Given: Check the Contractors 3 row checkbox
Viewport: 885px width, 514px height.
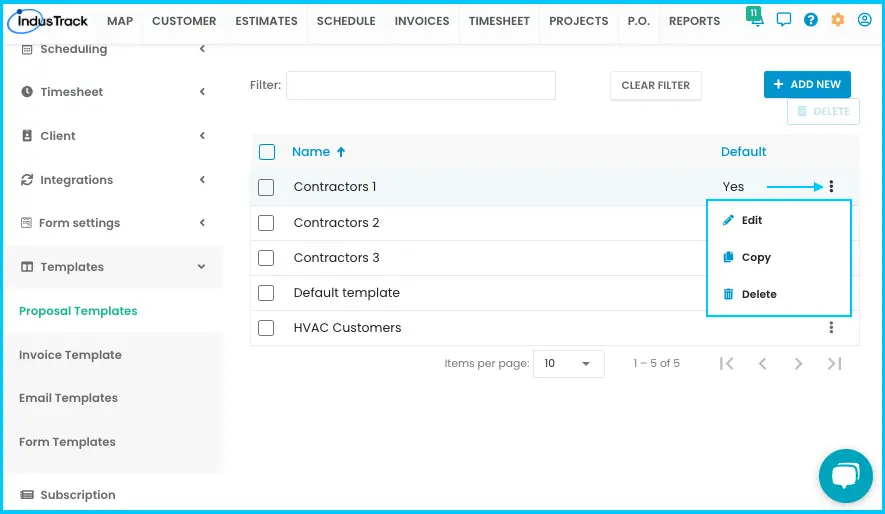Looking at the screenshot, I should click(266, 258).
